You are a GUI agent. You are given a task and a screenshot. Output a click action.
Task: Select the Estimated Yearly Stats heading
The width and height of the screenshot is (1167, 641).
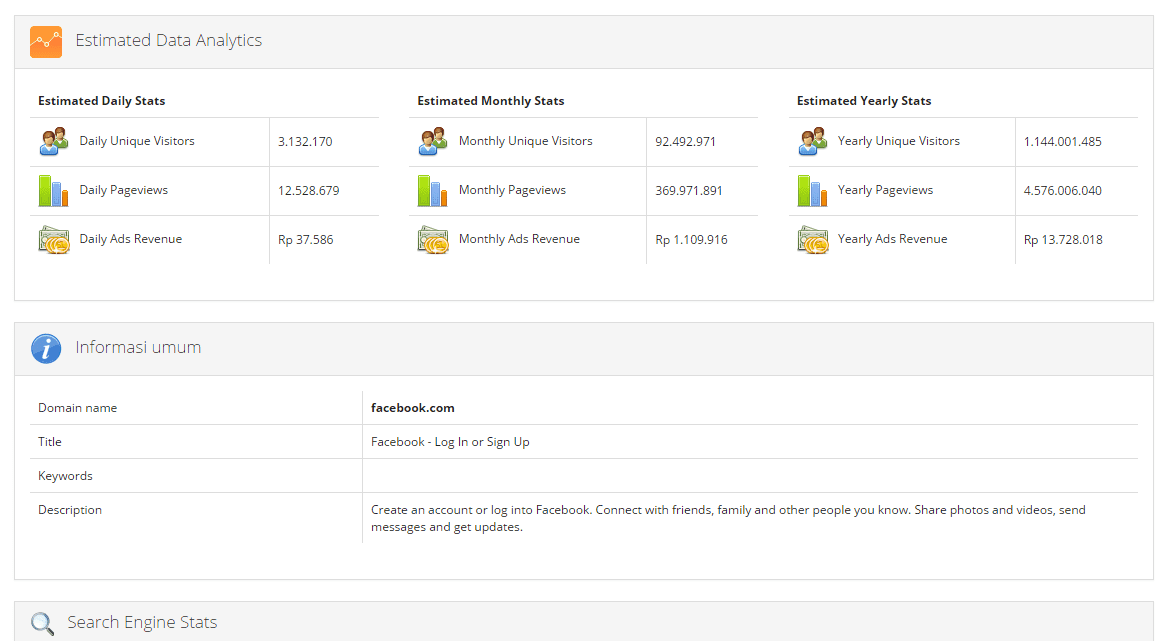[863, 101]
